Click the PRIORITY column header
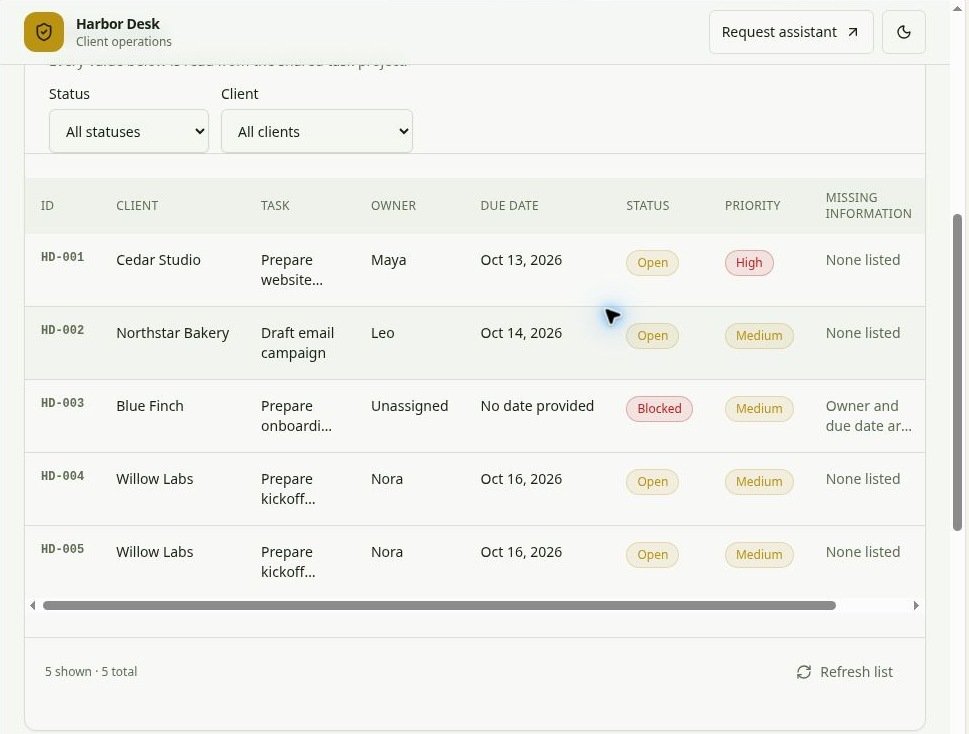Screen dimensions: 969x734 752,206
